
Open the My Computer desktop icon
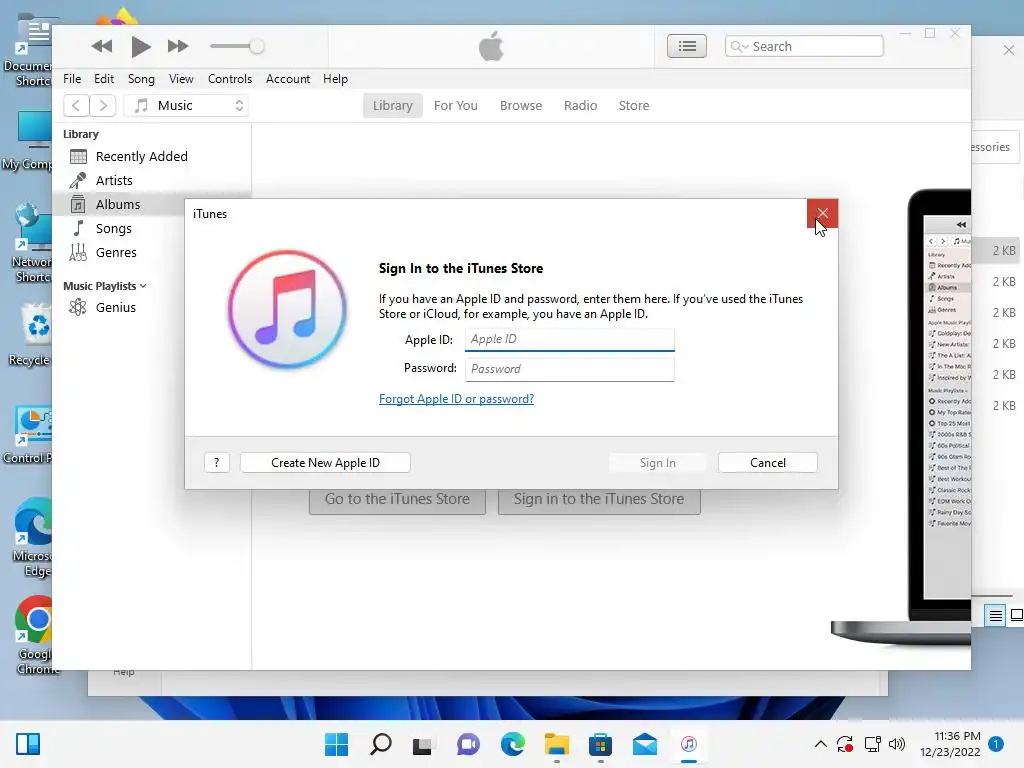pyautogui.click(x=27, y=140)
